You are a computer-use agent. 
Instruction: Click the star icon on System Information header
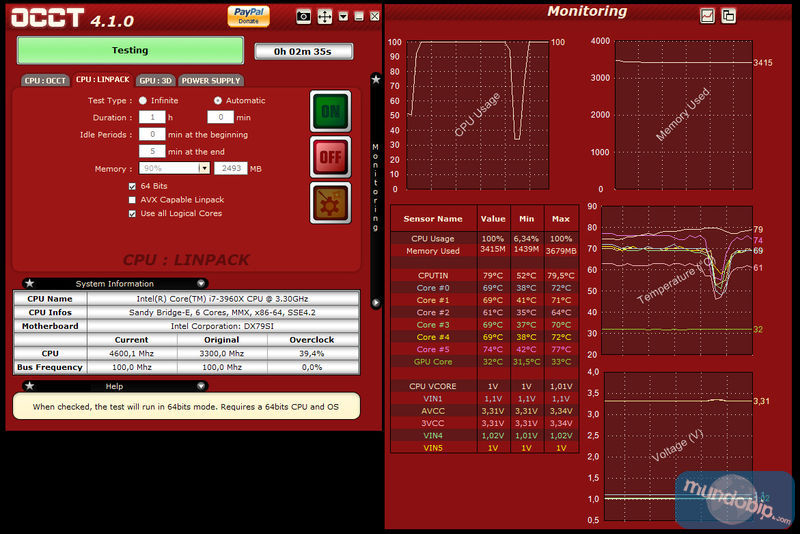[x=30, y=283]
